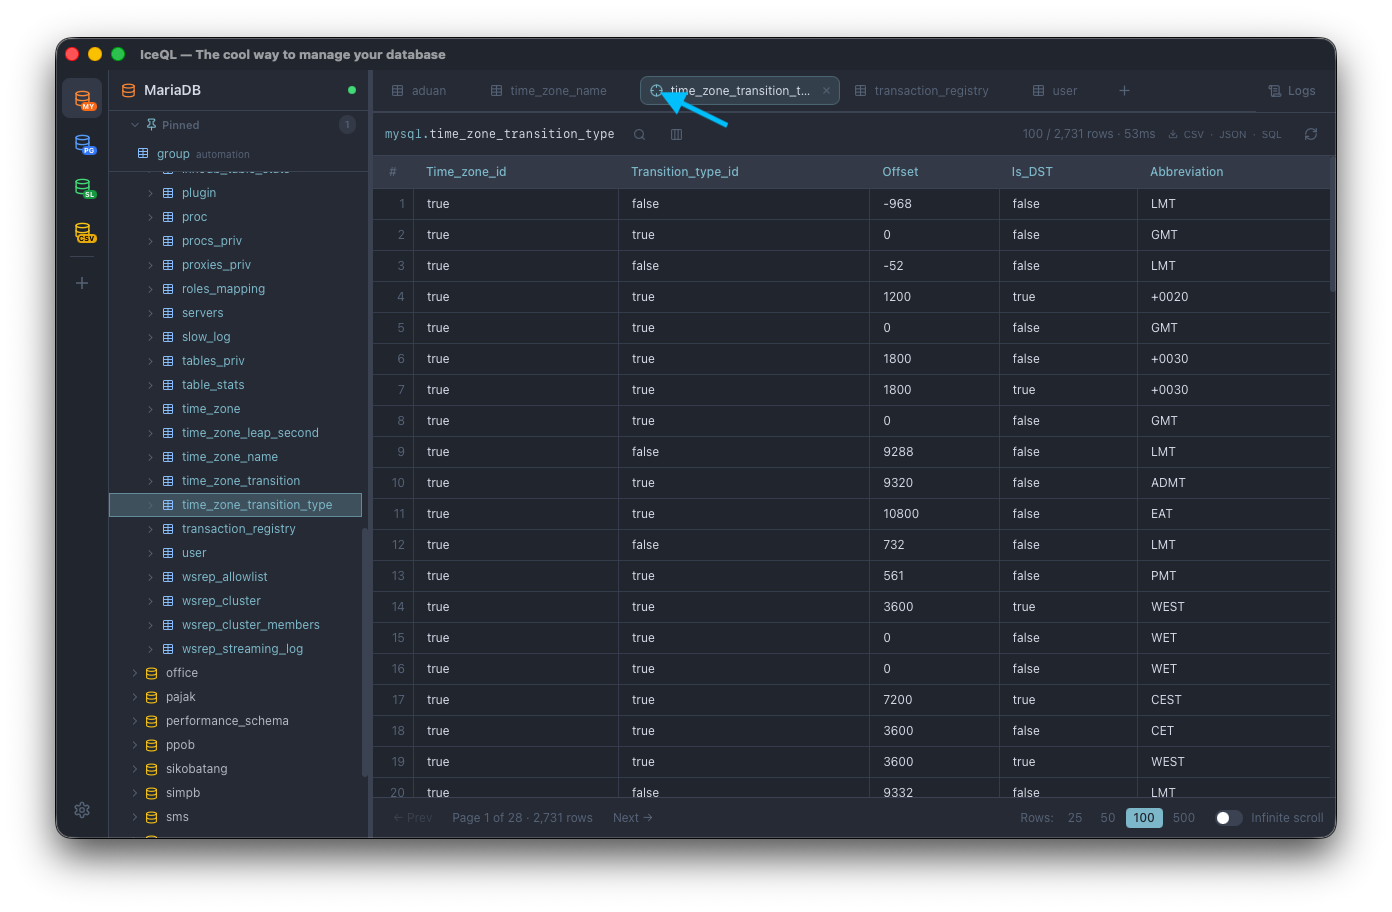Viewport: 1392px width, 912px height.
Task: Click the data table vertical scrollbar
Action: (1333, 223)
